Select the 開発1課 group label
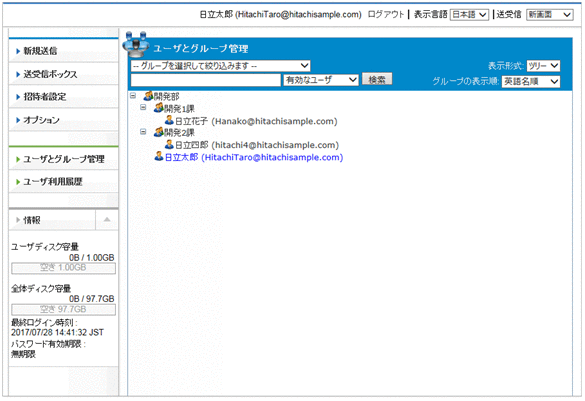 tap(179, 109)
